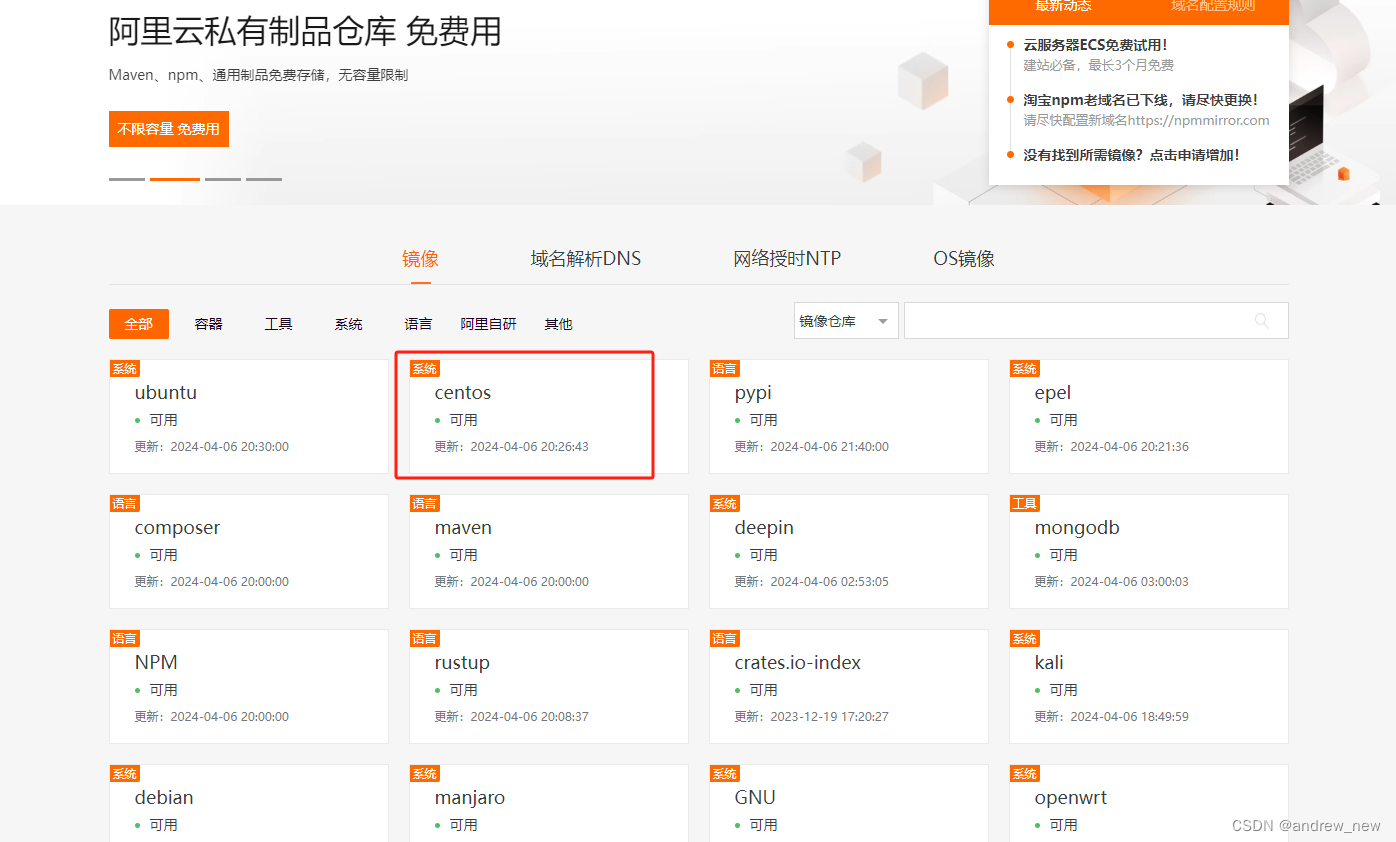Open the rustup mirror card

click(x=549, y=686)
